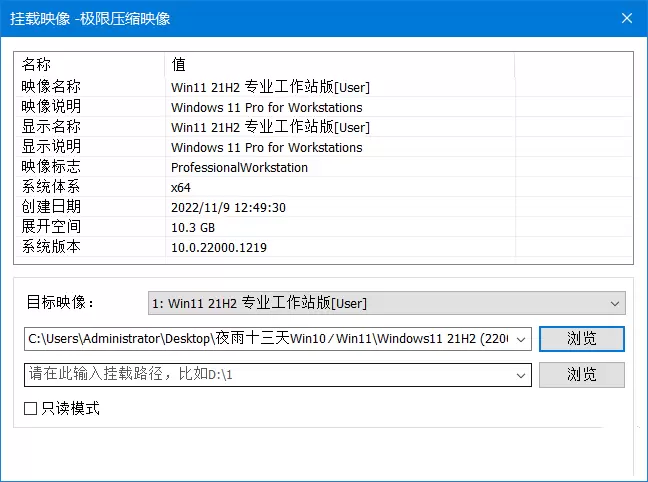
Task: Click the value ProfessionalWorkstation
Action: [x=239, y=167]
